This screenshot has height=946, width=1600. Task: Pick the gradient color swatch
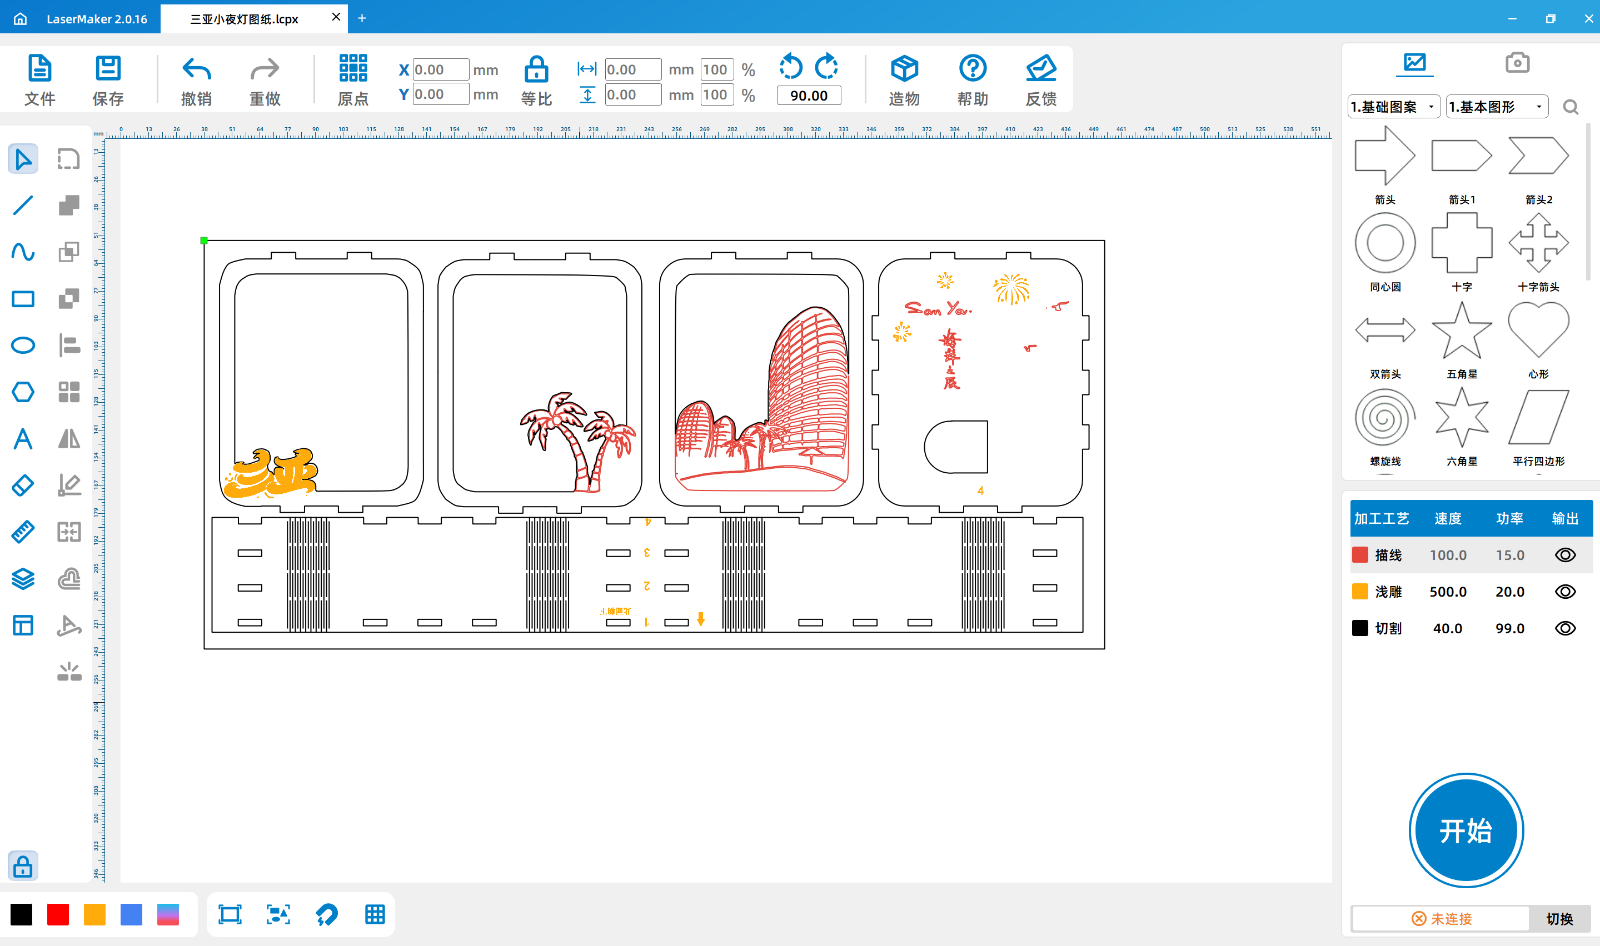(x=168, y=914)
